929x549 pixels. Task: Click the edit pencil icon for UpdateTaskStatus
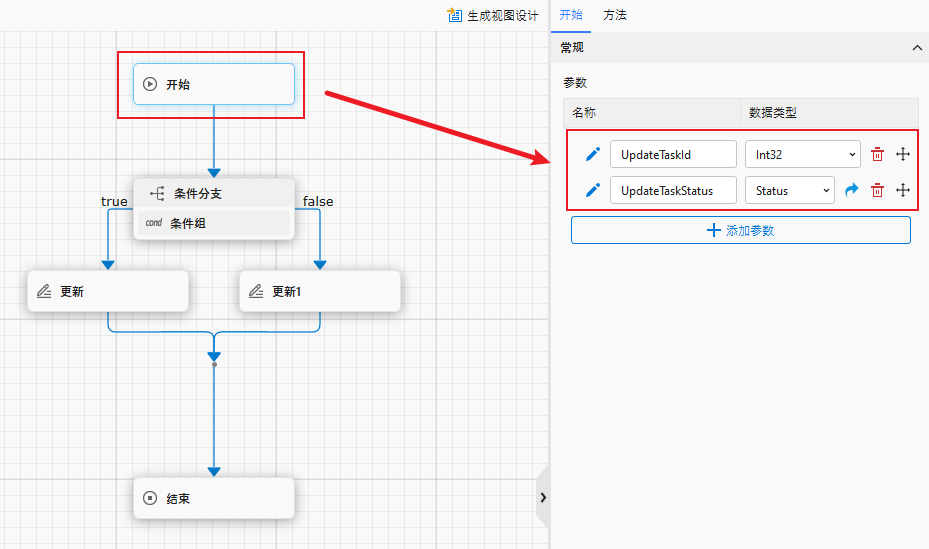click(592, 190)
